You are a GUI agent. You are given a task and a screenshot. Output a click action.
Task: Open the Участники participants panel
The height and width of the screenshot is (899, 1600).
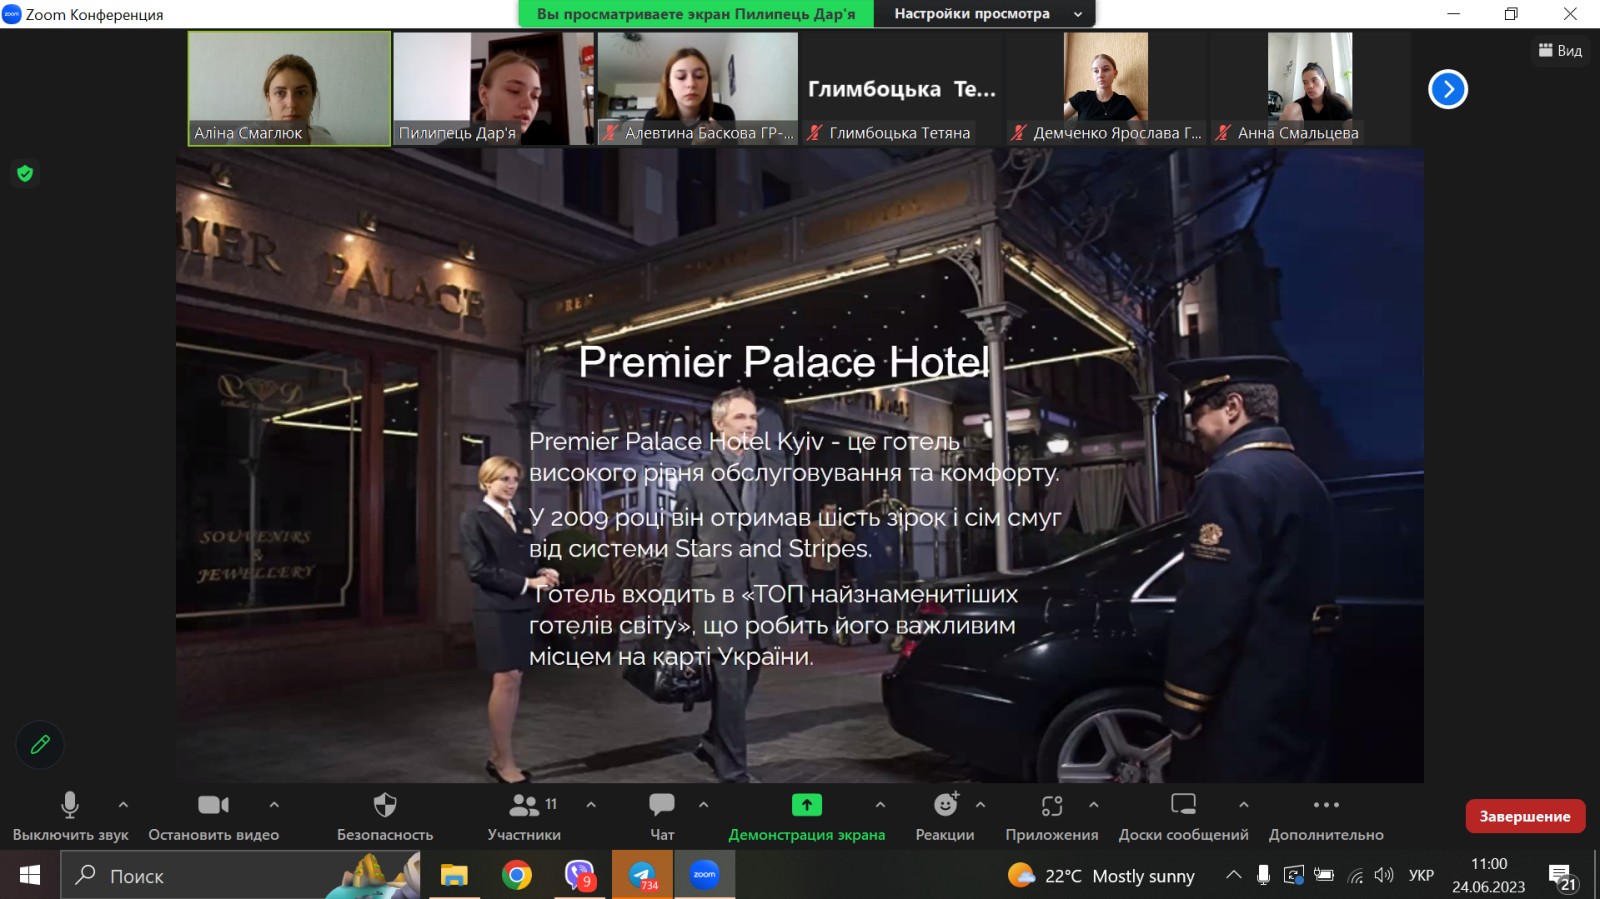(524, 816)
